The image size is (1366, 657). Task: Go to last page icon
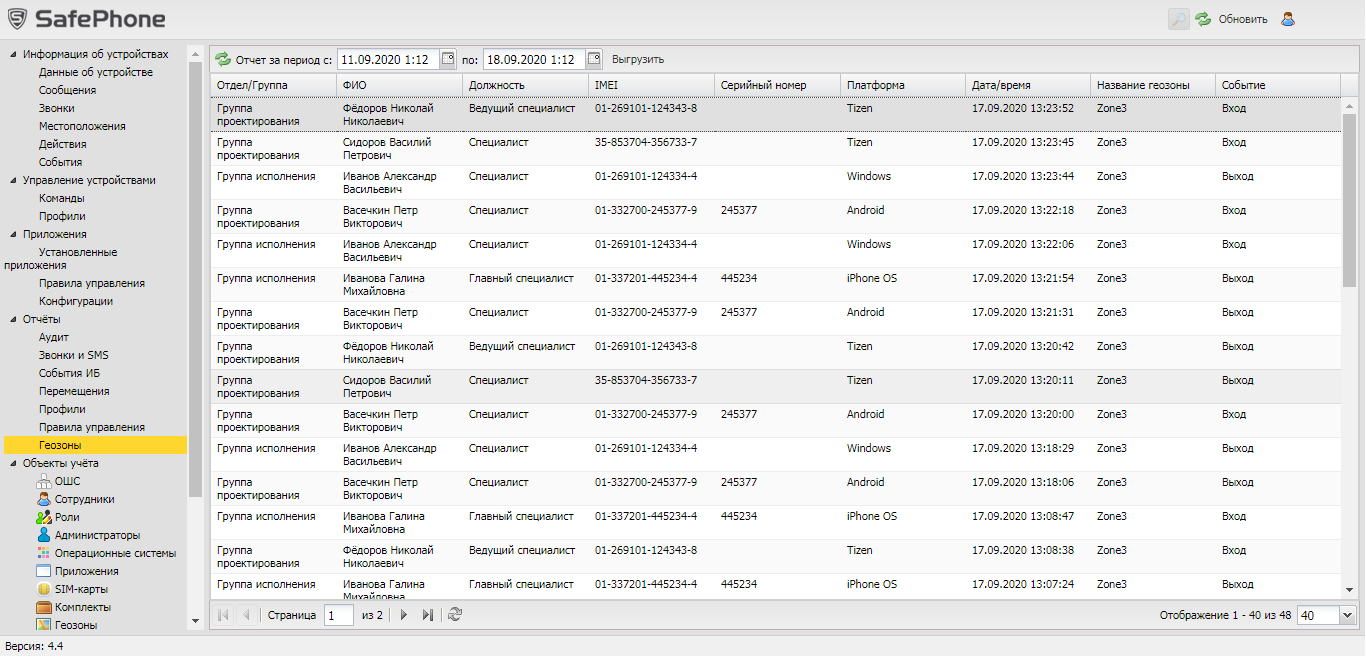[428, 615]
